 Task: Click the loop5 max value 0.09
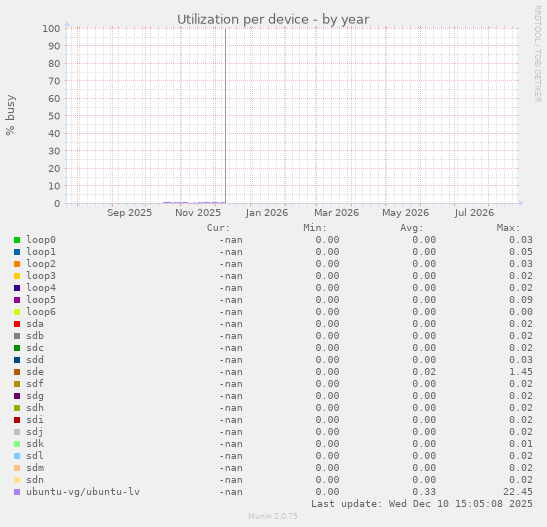click(521, 300)
